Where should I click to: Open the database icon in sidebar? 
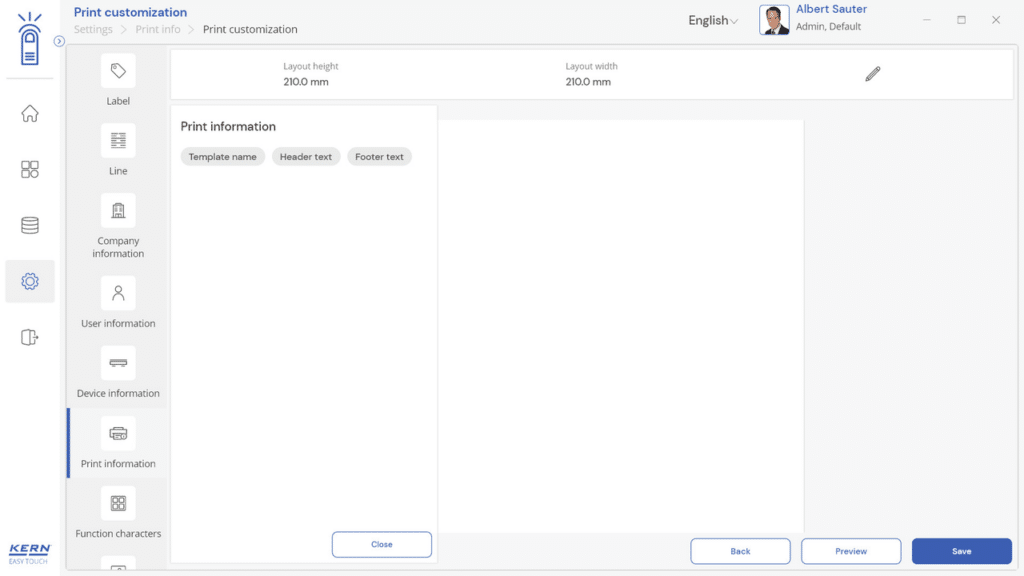pos(30,226)
